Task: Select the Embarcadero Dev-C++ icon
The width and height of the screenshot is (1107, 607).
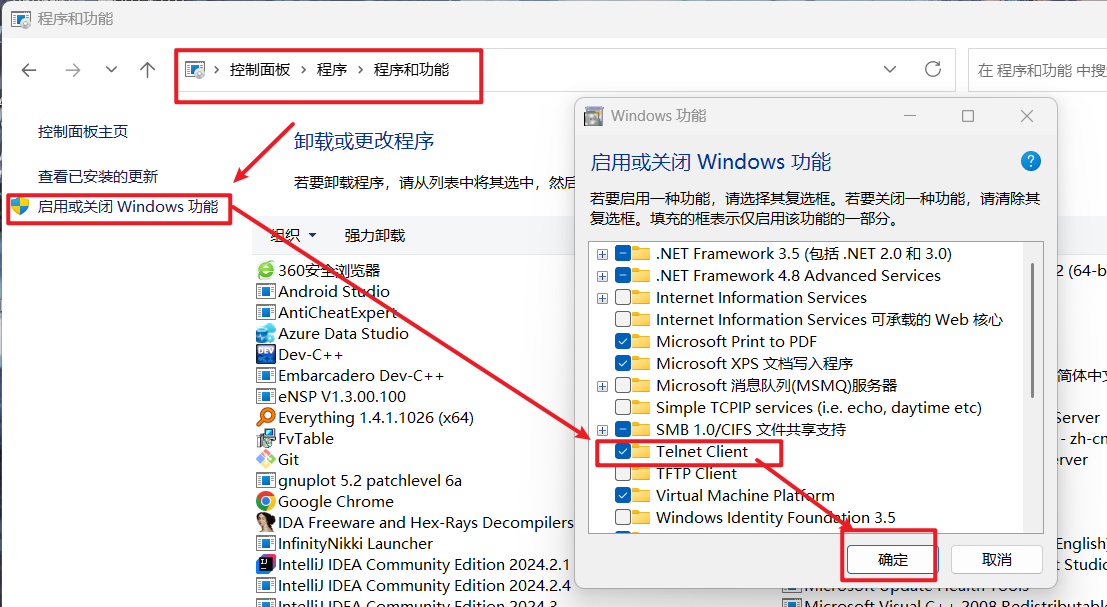Action: tap(265, 375)
